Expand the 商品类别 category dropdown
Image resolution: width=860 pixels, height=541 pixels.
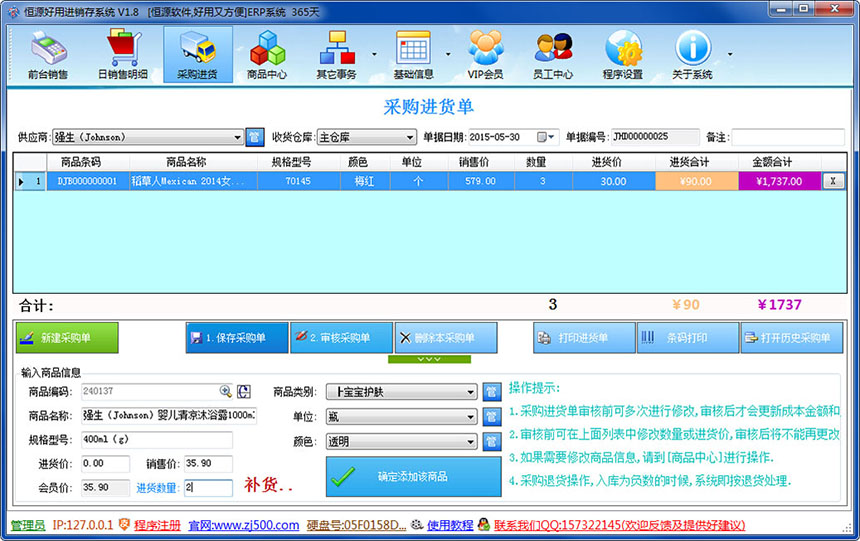click(471, 392)
